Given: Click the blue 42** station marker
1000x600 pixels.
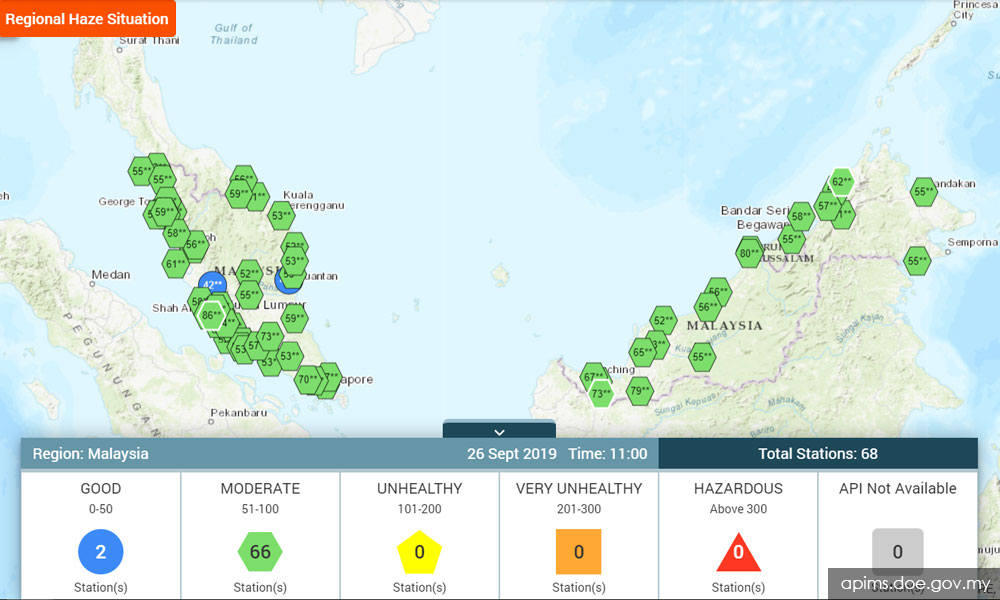Looking at the screenshot, I should [211, 284].
